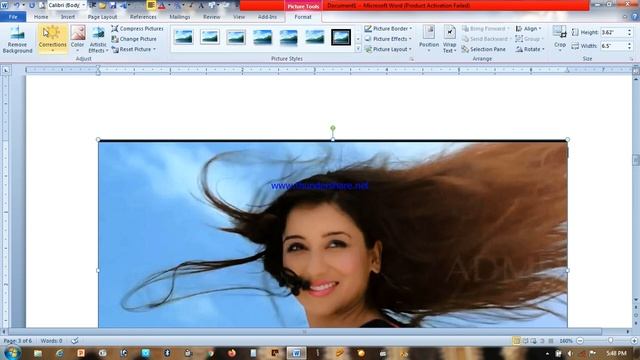640x360 pixels.
Task: Click Open folder icon in quick access
Action: pyautogui.click(x=102, y=5)
